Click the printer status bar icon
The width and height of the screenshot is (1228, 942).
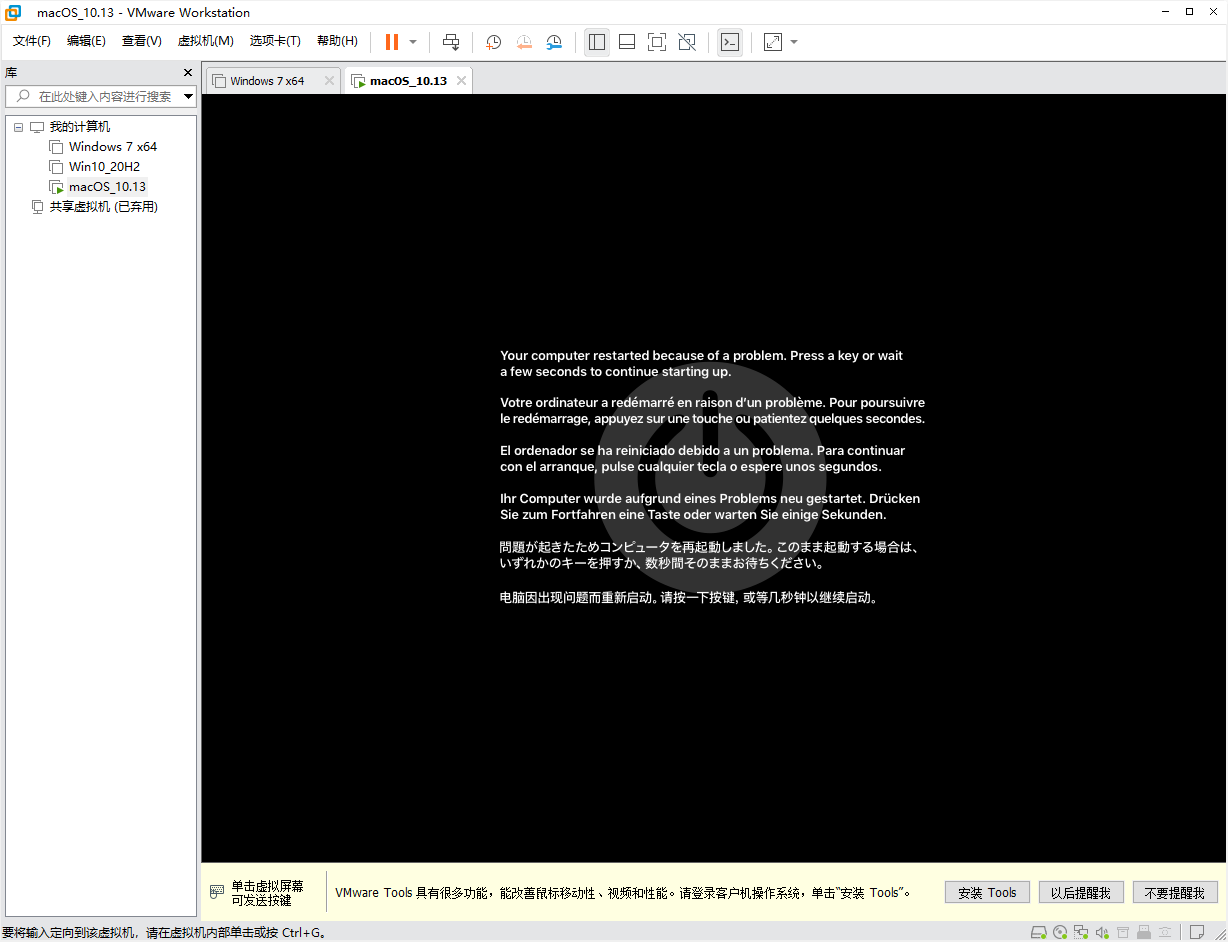click(x=1123, y=932)
